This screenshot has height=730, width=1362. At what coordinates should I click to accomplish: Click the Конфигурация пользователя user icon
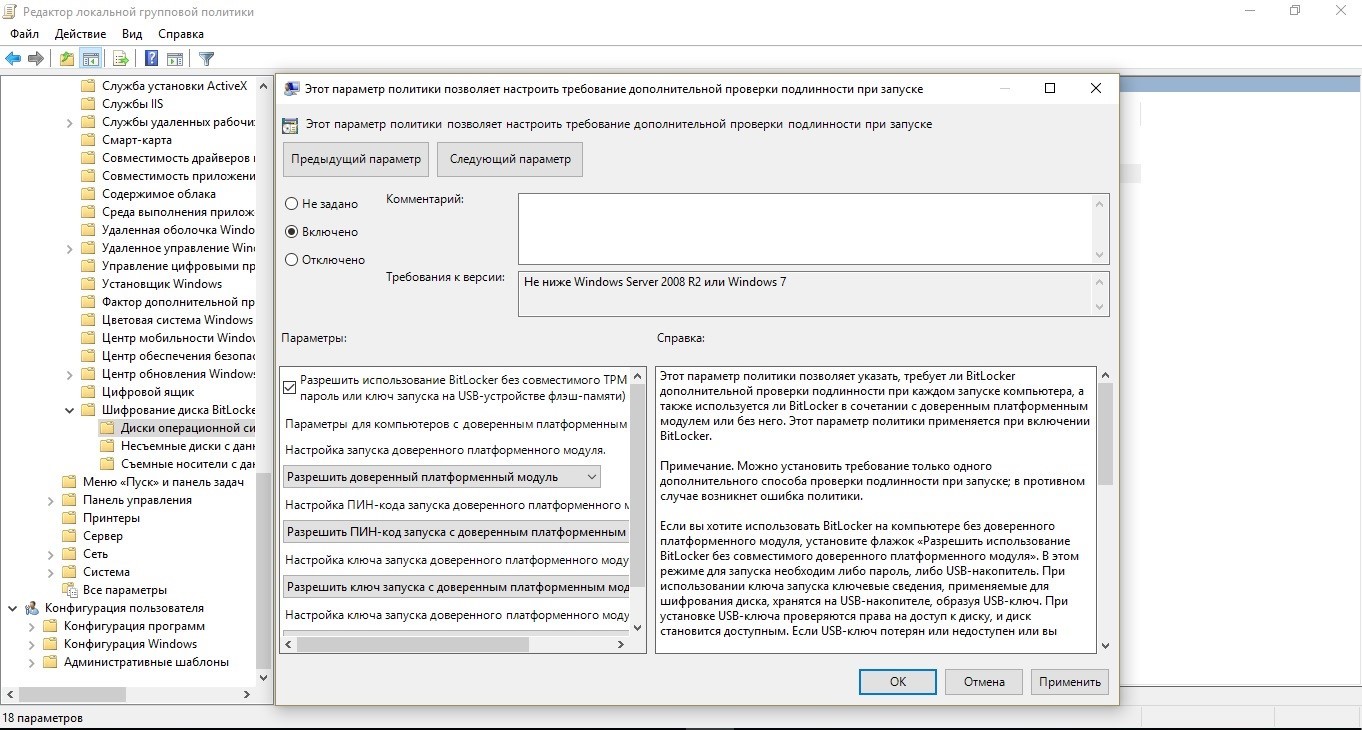32,608
